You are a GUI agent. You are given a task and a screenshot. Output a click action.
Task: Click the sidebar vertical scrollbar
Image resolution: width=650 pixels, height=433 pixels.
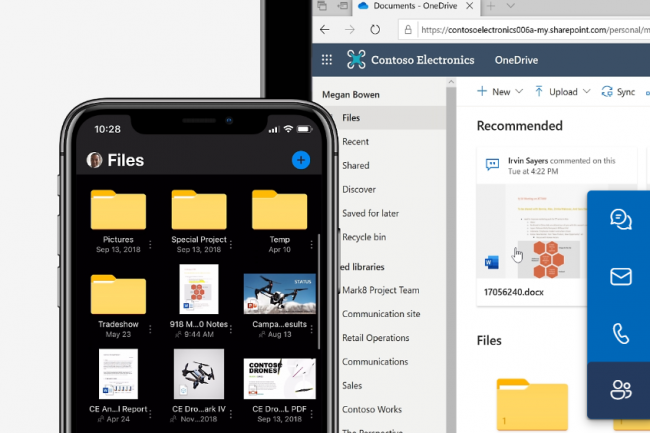451,259
